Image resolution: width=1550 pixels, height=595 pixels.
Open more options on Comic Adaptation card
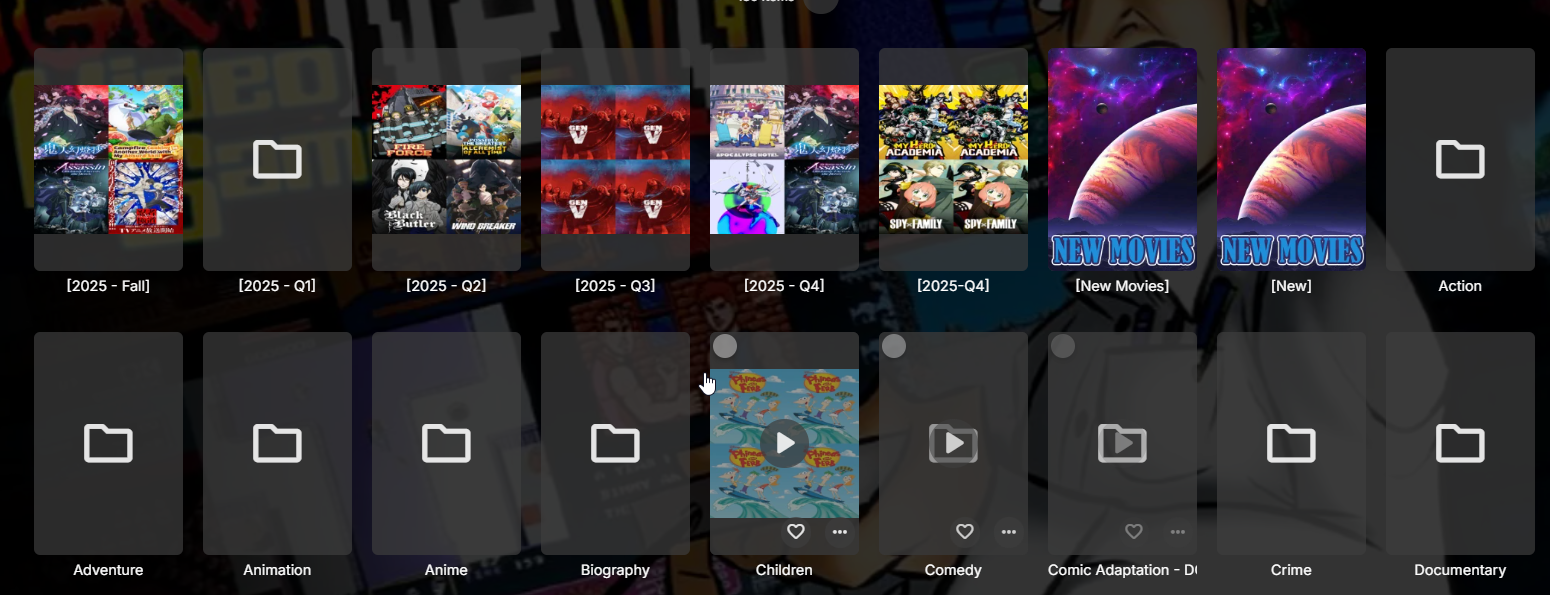pos(1178,532)
